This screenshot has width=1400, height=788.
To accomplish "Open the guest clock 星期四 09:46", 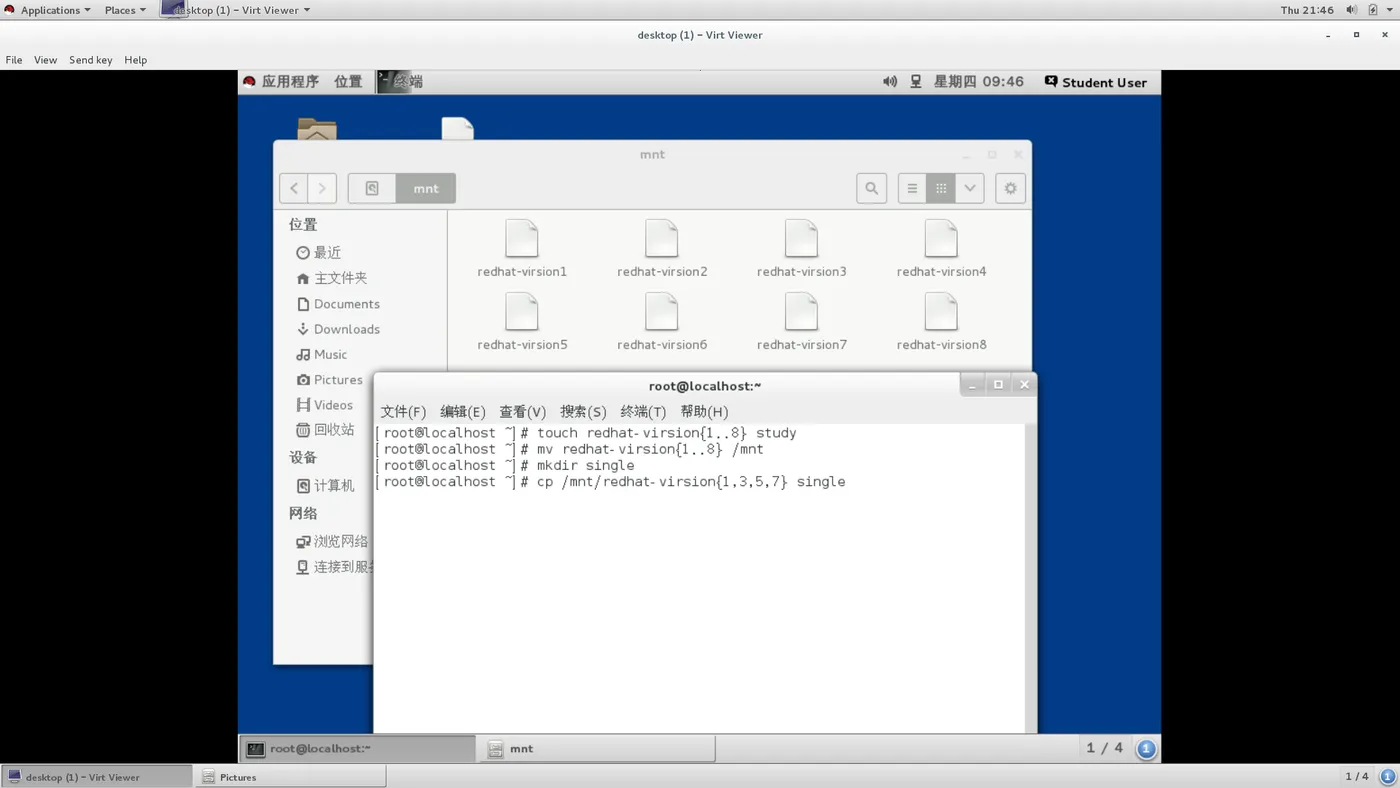I will (979, 82).
